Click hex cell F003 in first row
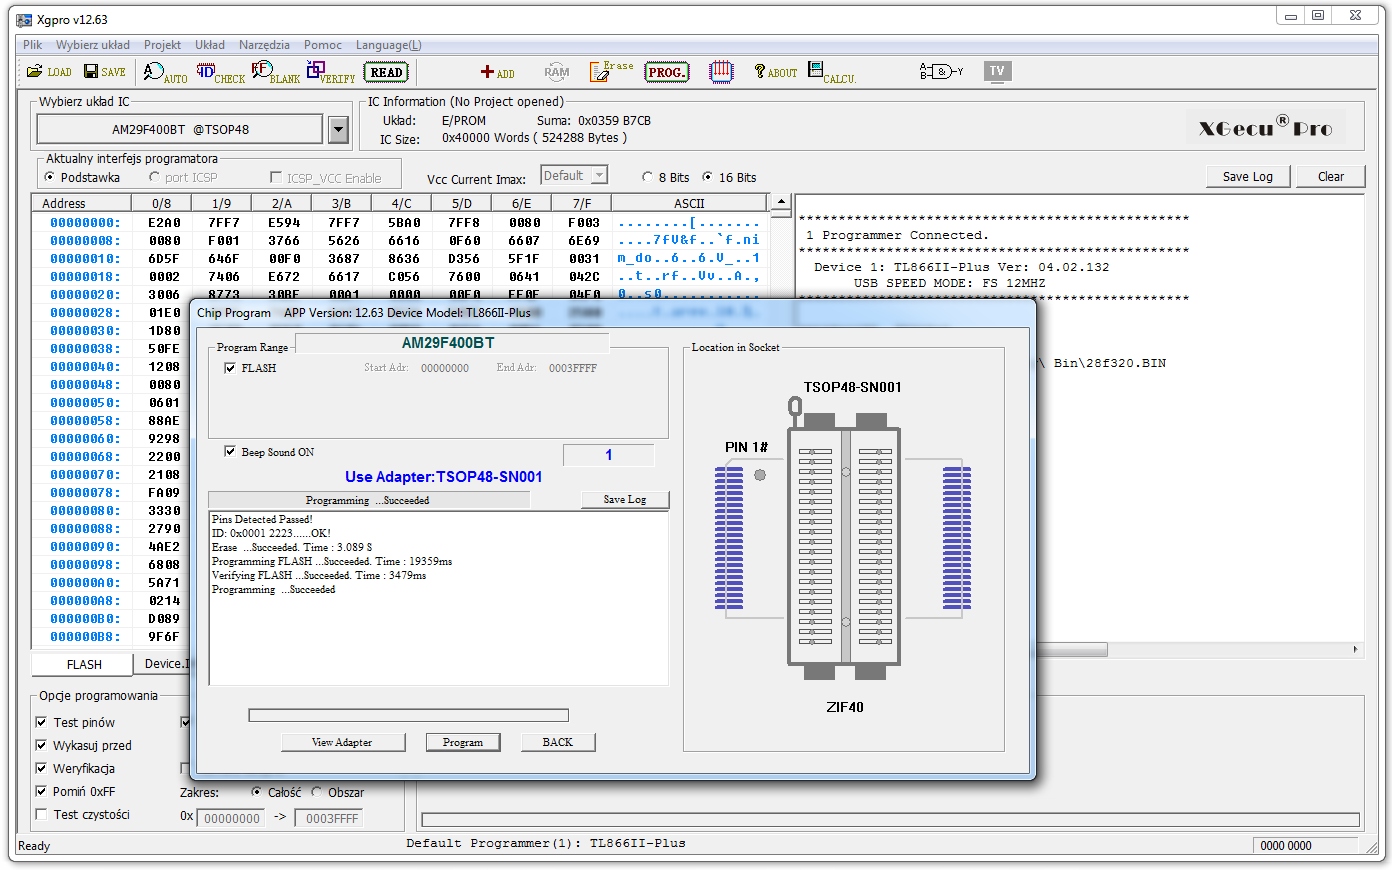1392x870 pixels. (x=584, y=223)
